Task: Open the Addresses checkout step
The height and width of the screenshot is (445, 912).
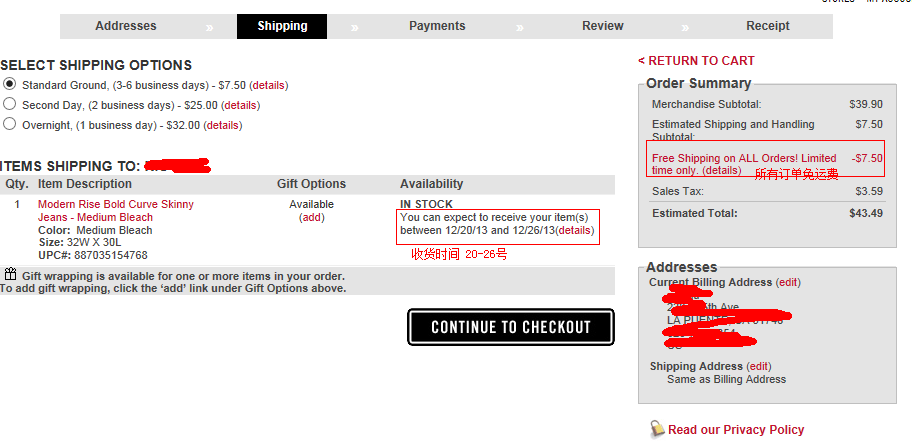Action: coord(126,26)
